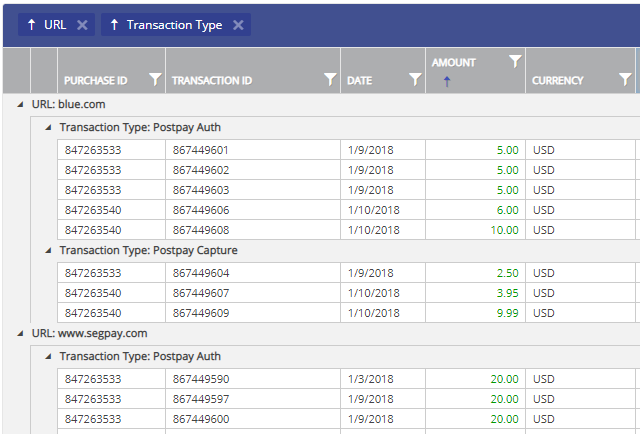The width and height of the screenshot is (640, 434).
Task: Sort by Purchase ID column header
Action: click(96, 80)
